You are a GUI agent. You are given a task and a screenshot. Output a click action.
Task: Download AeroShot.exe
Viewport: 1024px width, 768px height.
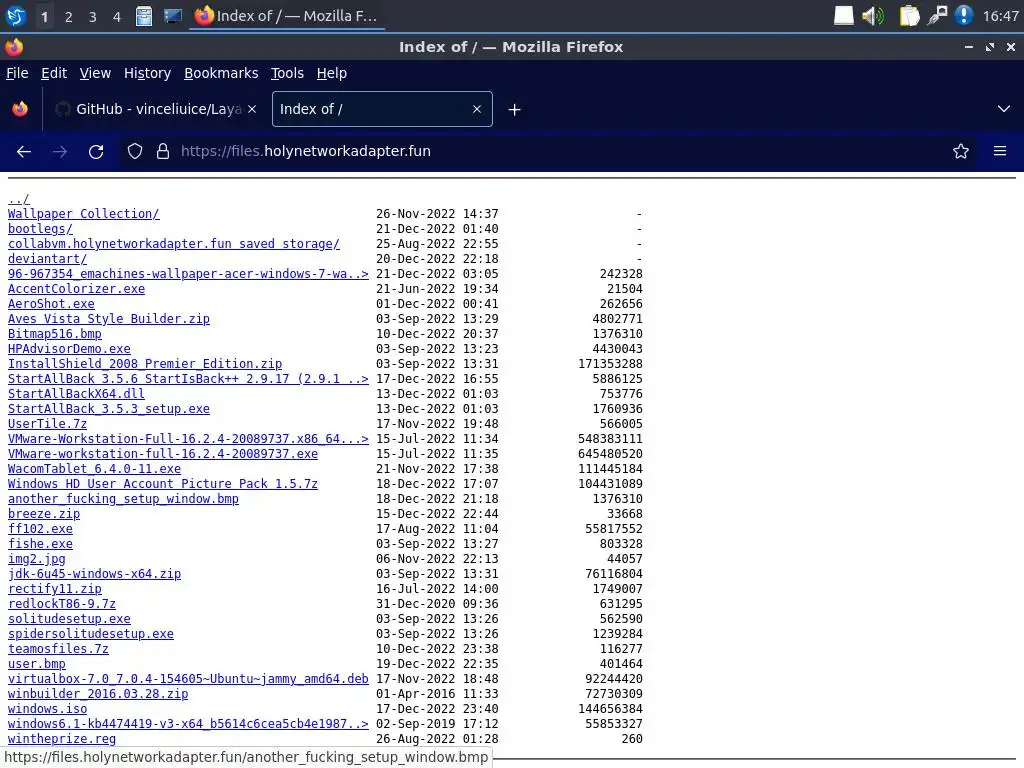tap(51, 304)
